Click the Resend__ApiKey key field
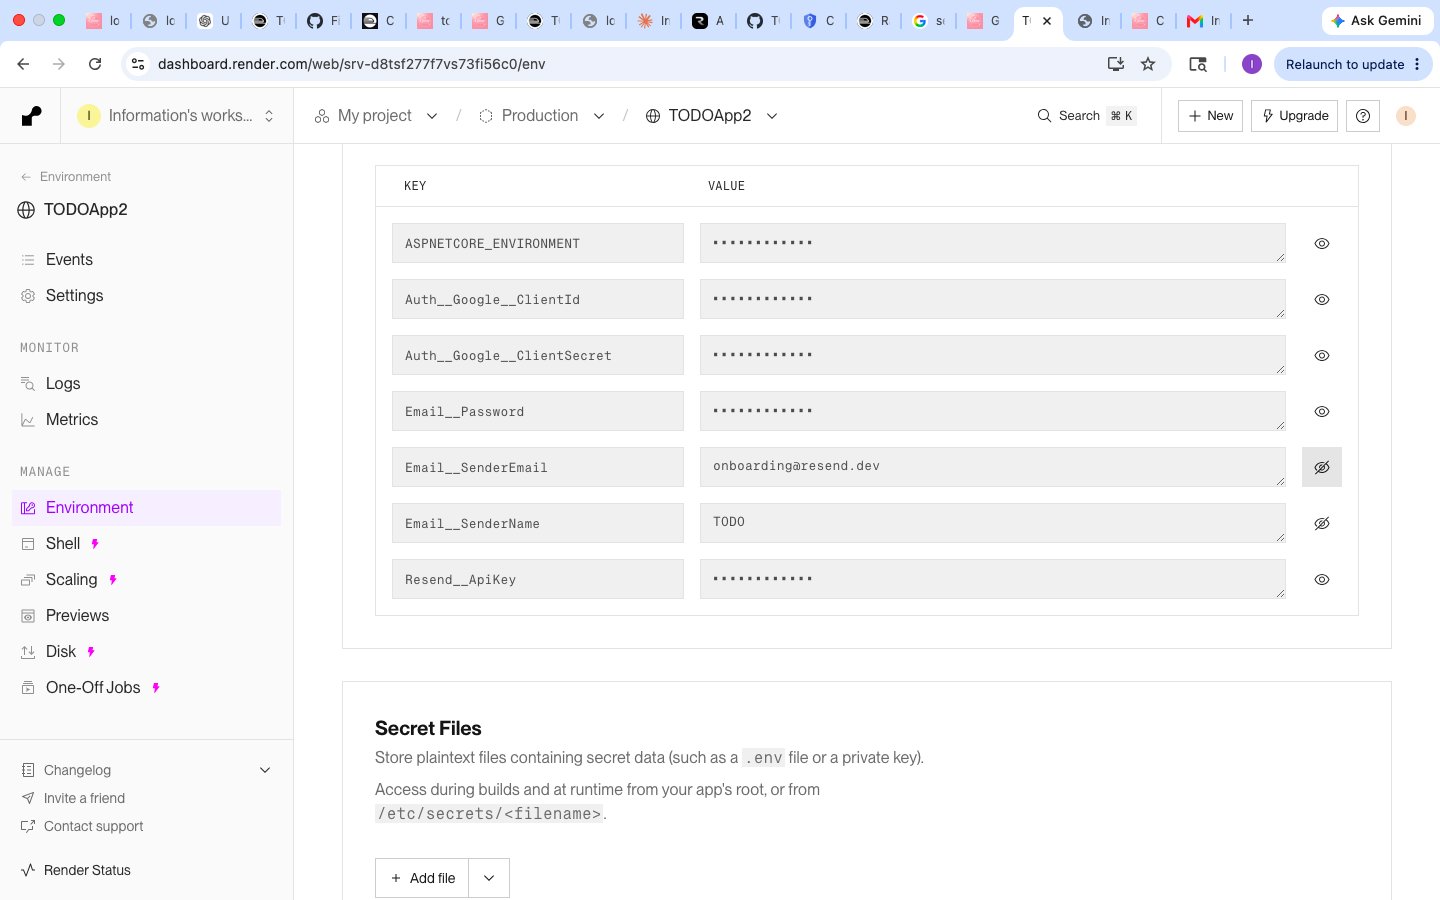The height and width of the screenshot is (900, 1440). click(x=538, y=579)
